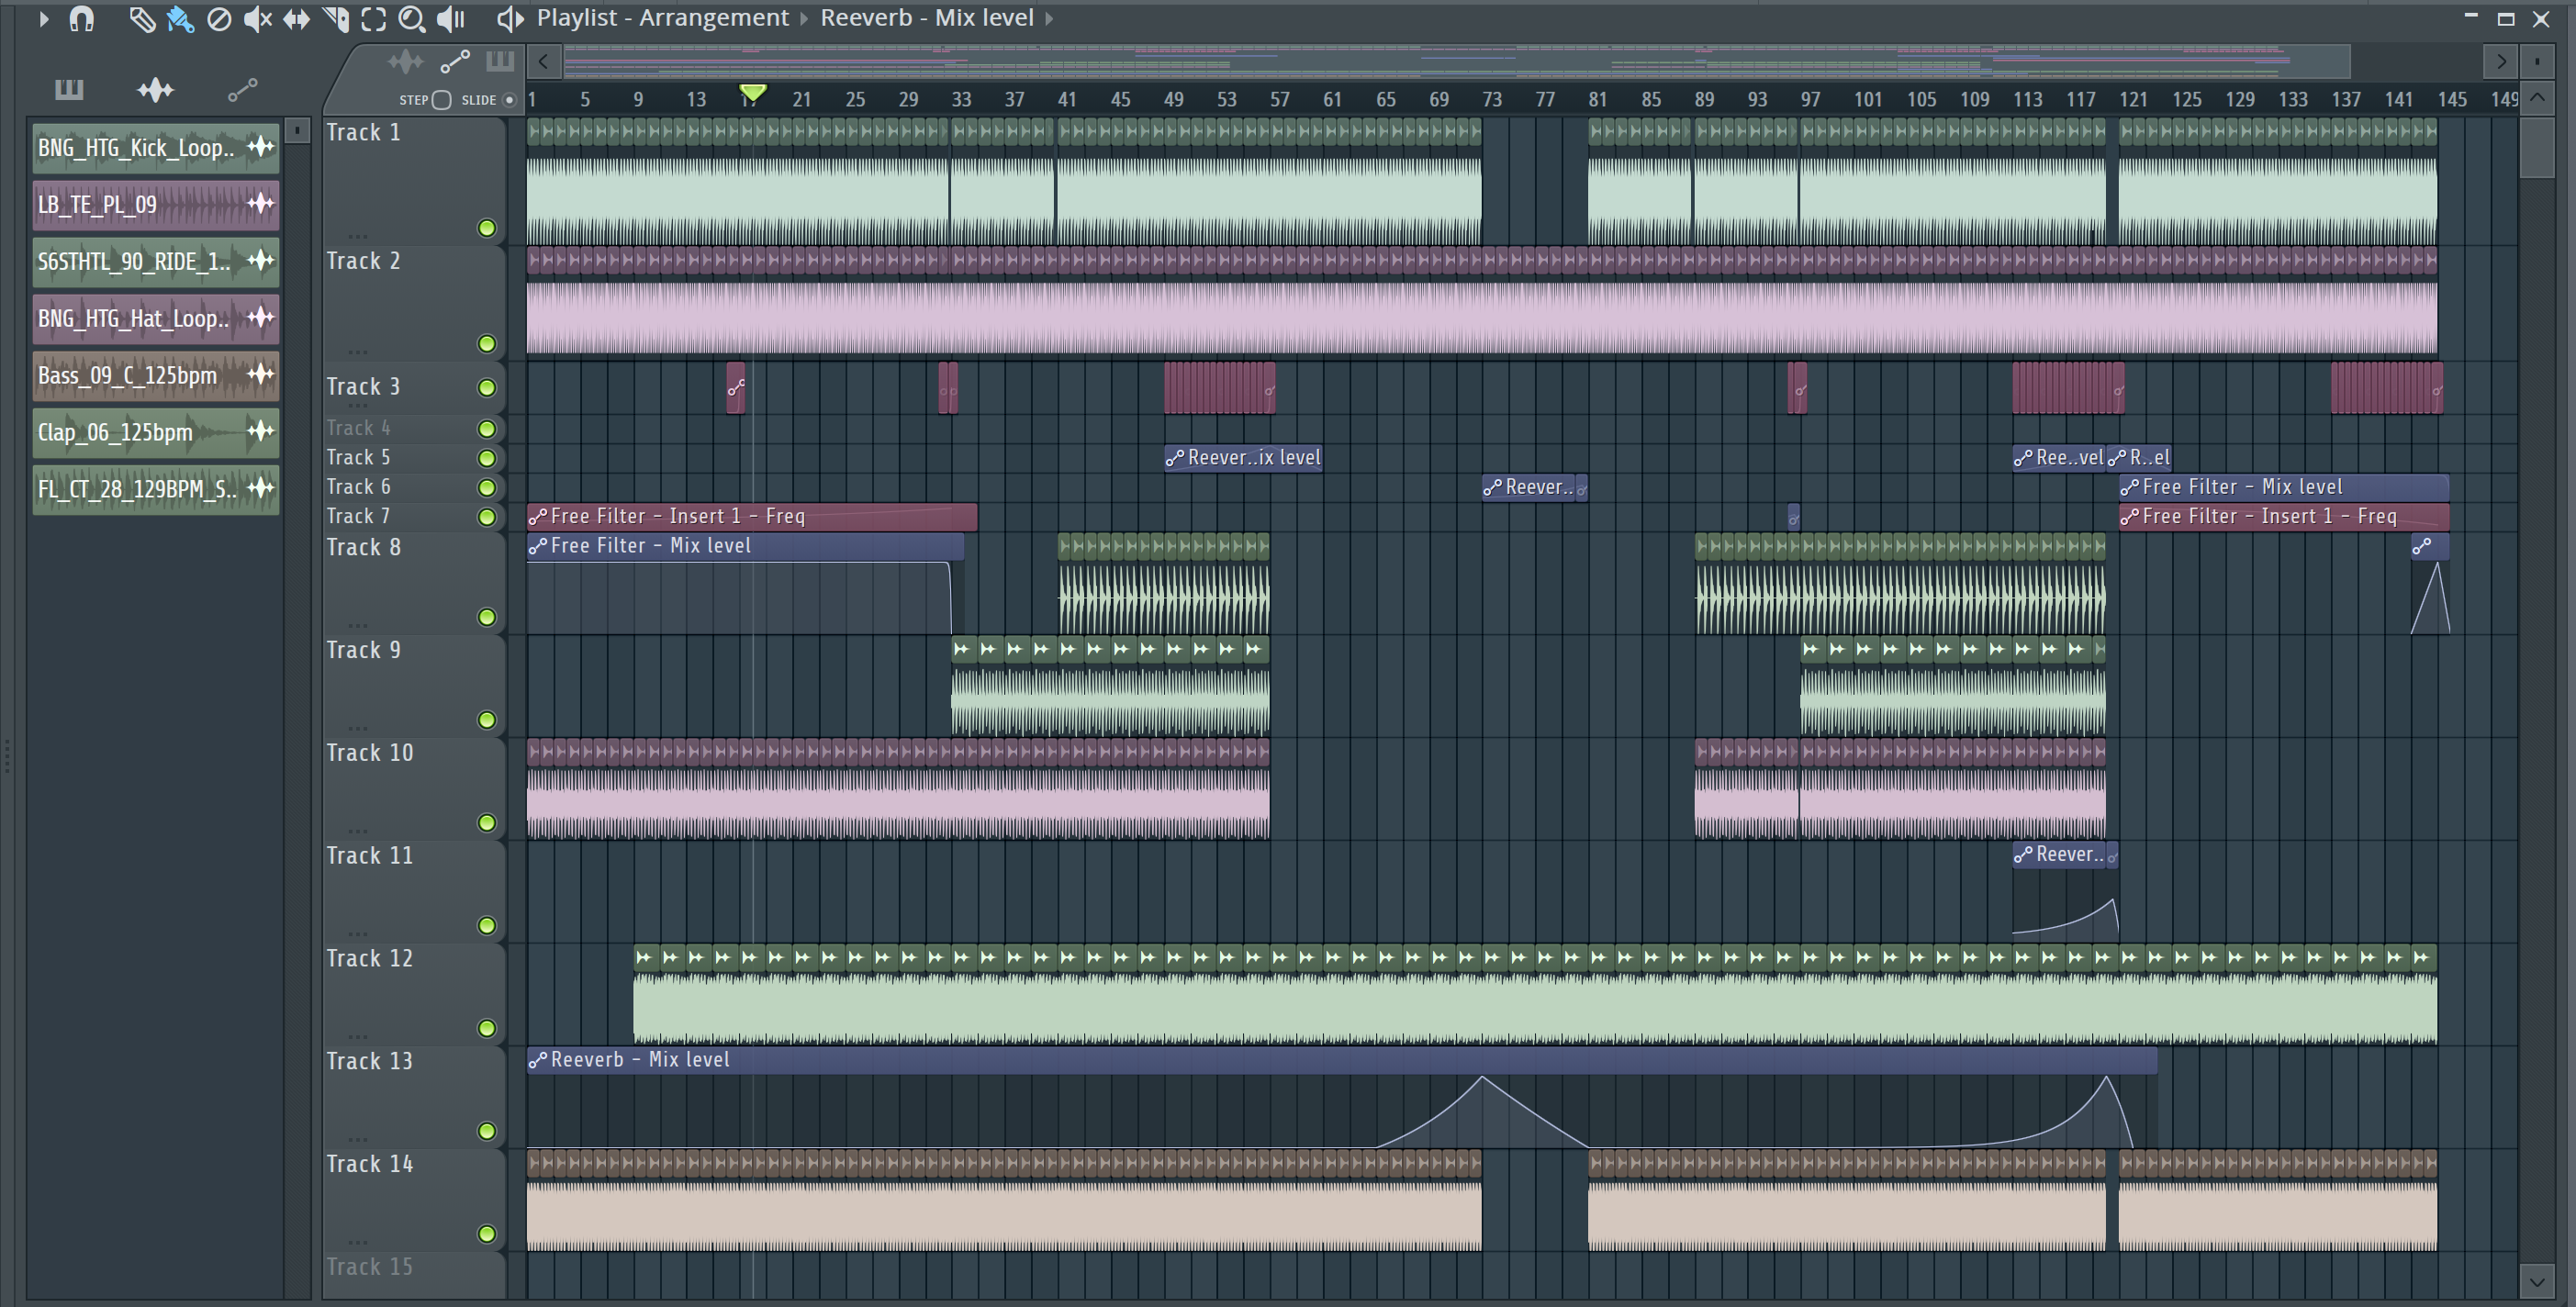The width and height of the screenshot is (2576, 1307).
Task: Click the Playlist - Arrangement title
Action: coord(662,18)
